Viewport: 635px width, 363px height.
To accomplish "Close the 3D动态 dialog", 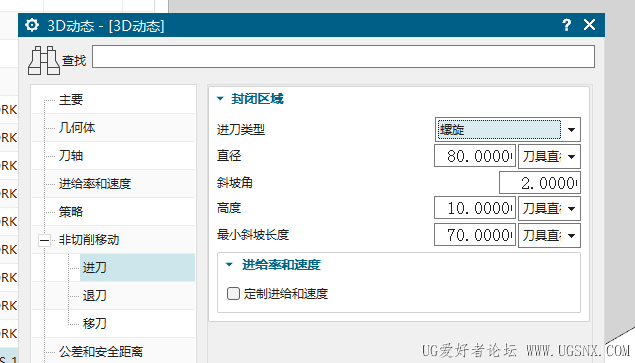I will tap(589, 25).
